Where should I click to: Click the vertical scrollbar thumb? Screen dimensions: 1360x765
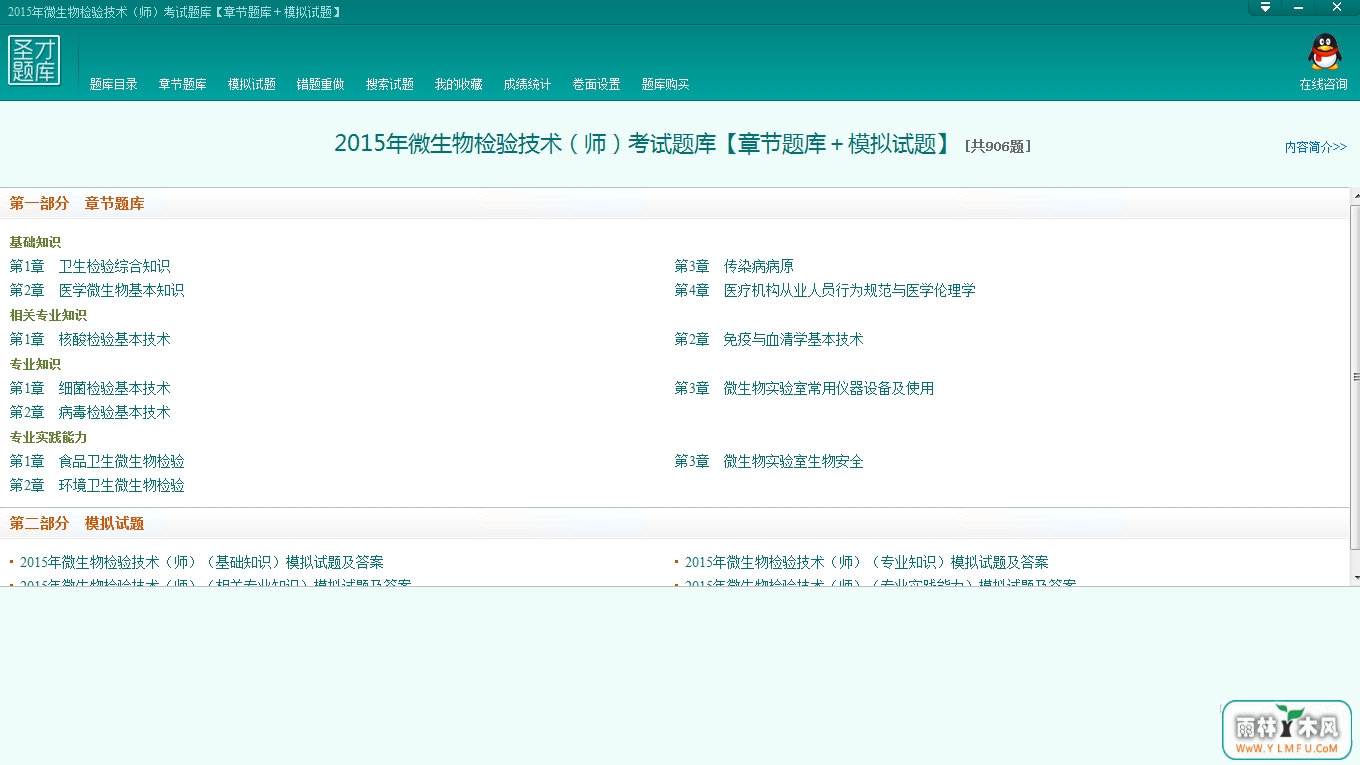click(1355, 377)
